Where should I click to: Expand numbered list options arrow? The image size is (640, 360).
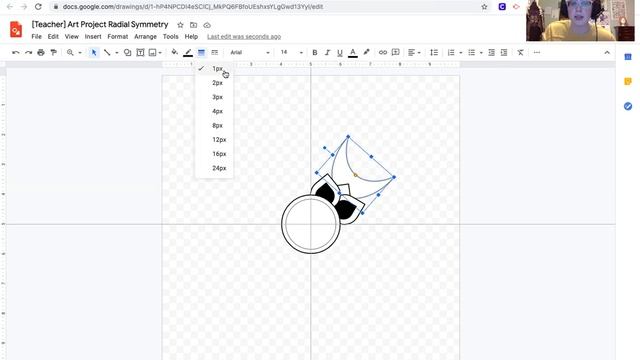pos(461,53)
